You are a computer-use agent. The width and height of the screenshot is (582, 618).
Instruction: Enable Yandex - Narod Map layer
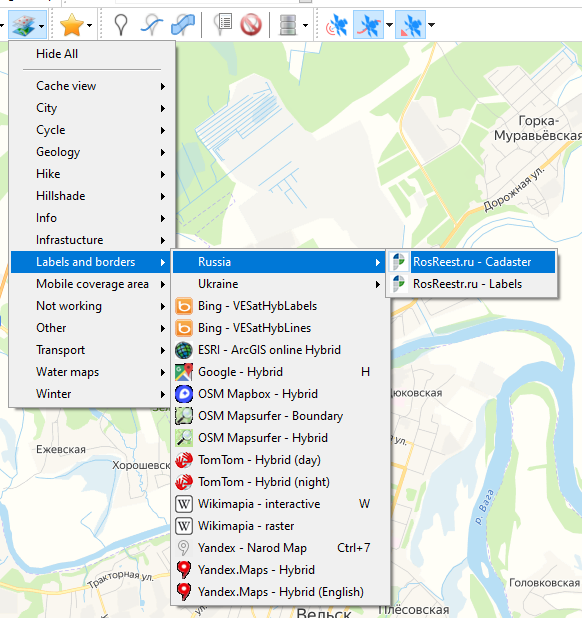point(279,548)
